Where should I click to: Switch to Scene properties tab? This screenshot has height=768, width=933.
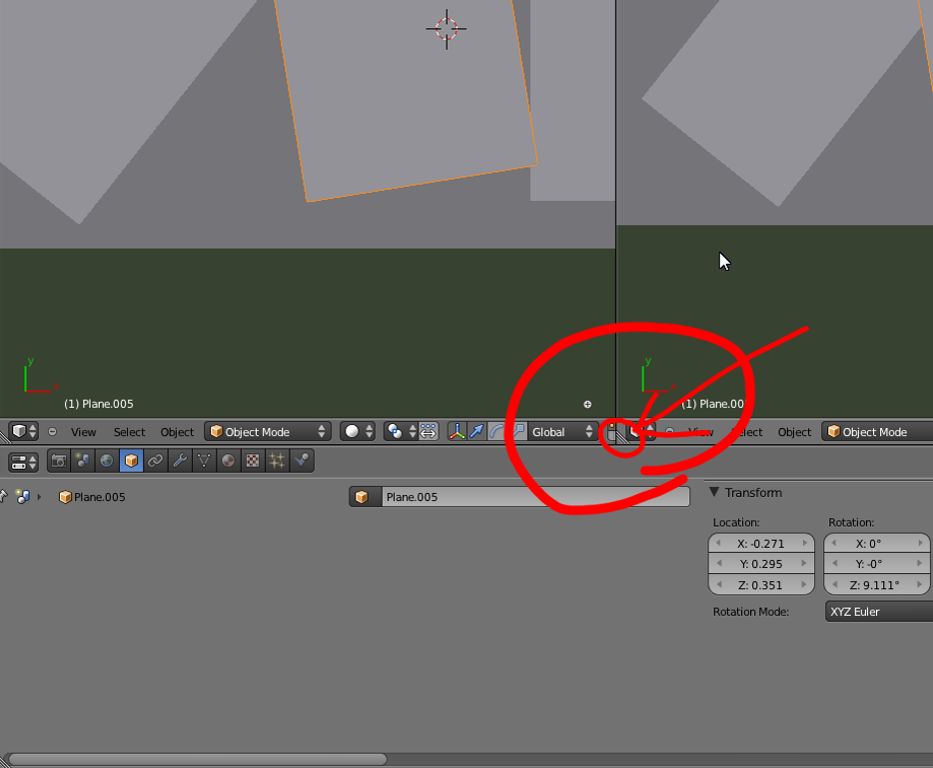tap(83, 461)
